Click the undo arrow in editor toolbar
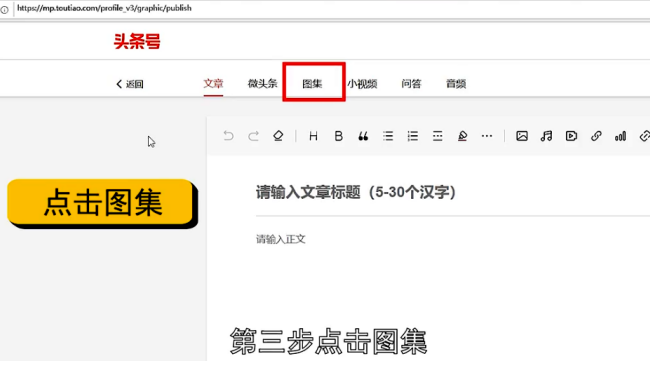 (x=228, y=136)
